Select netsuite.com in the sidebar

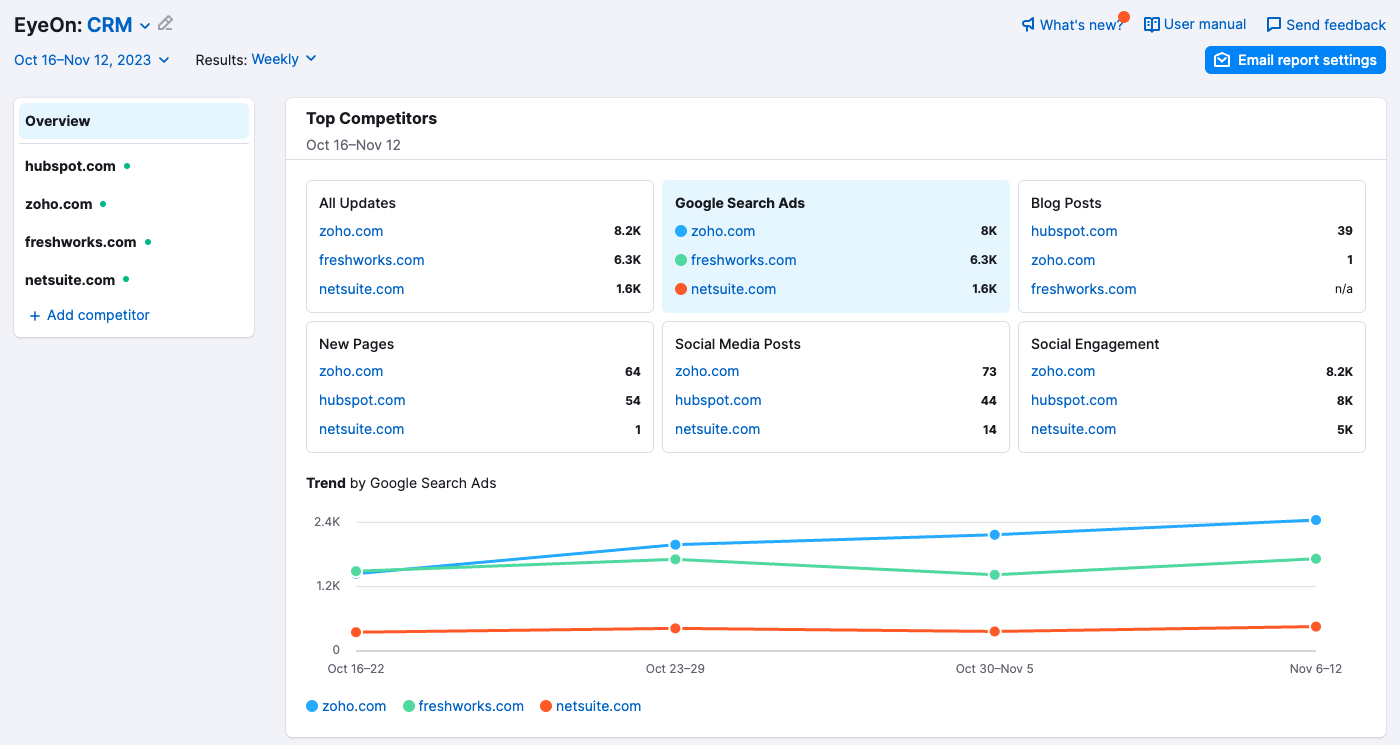(x=70, y=280)
